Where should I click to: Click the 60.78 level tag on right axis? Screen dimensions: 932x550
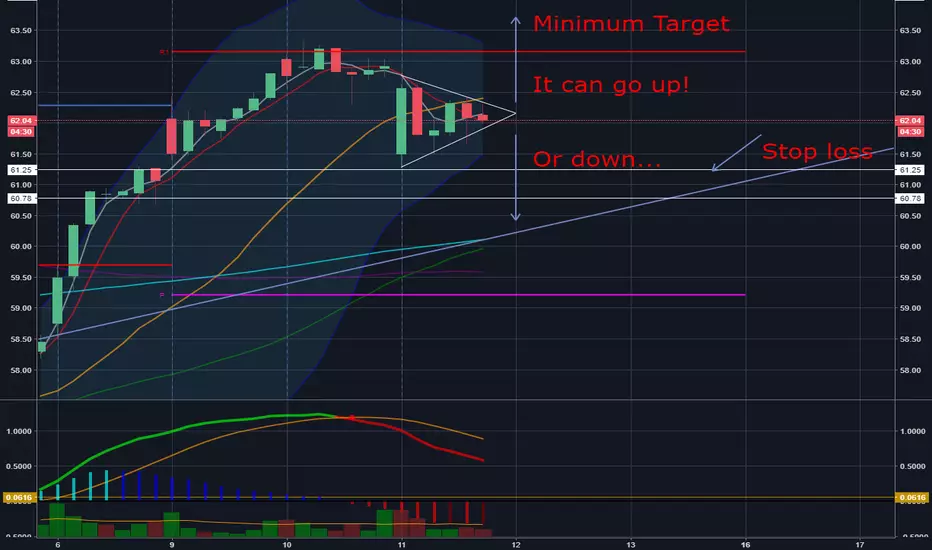pyautogui.click(x=910, y=199)
